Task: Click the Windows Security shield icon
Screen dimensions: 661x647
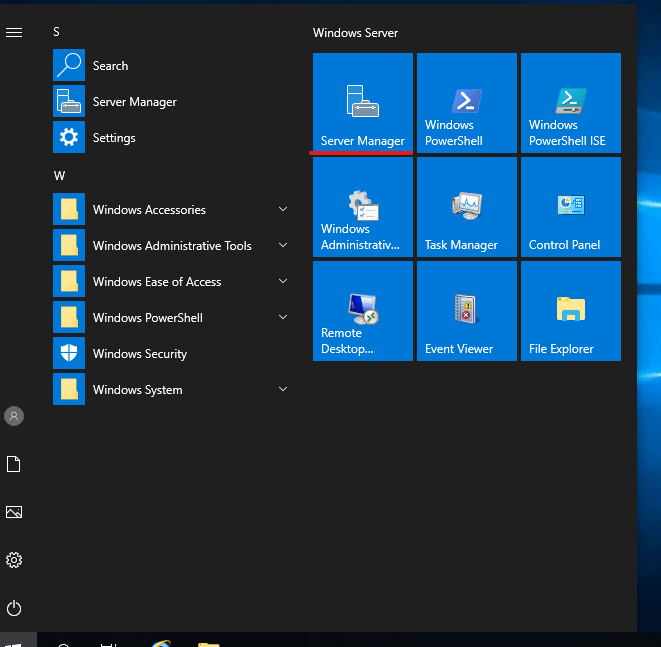Action: tap(69, 353)
